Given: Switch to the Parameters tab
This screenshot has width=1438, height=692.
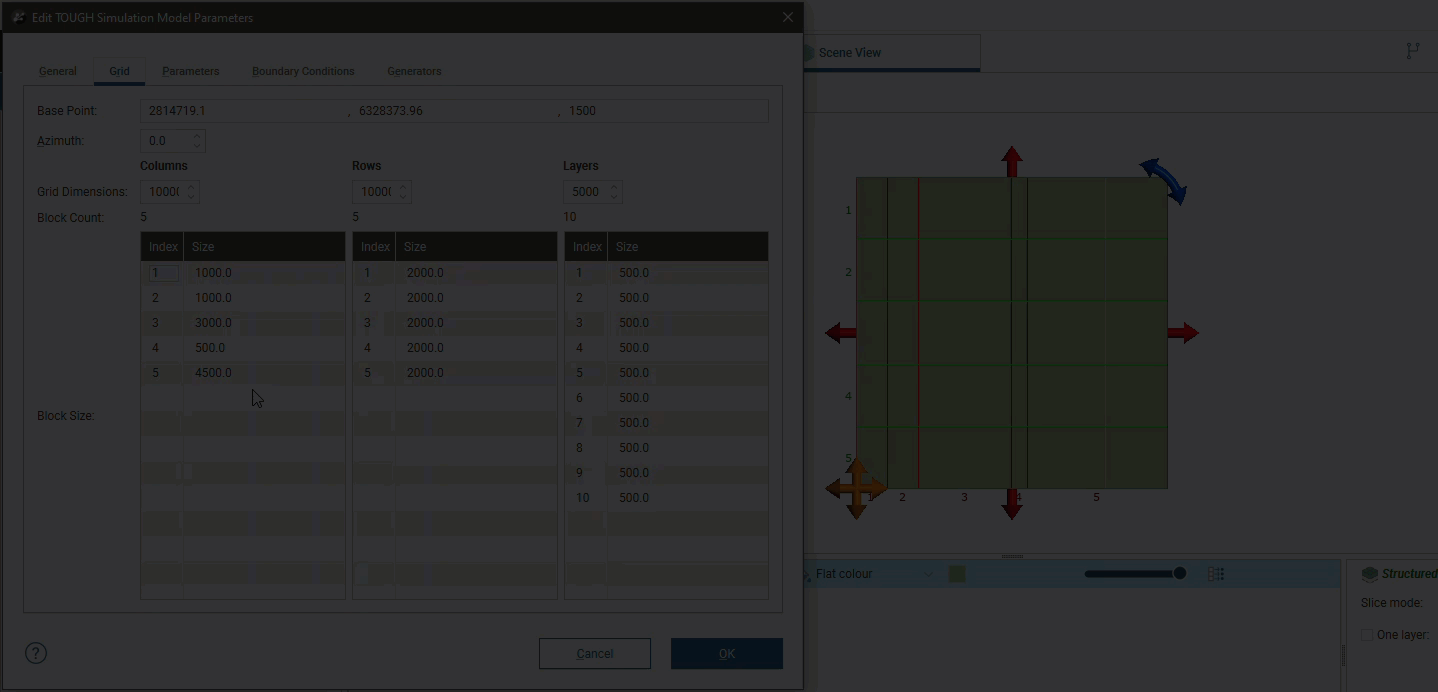Looking at the screenshot, I should (x=191, y=71).
